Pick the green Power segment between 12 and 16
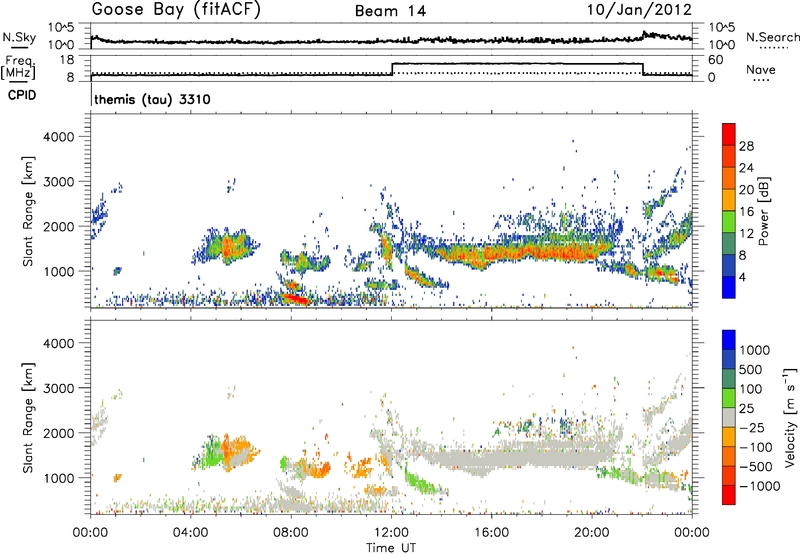The width and height of the screenshot is (800, 554). (x=729, y=222)
